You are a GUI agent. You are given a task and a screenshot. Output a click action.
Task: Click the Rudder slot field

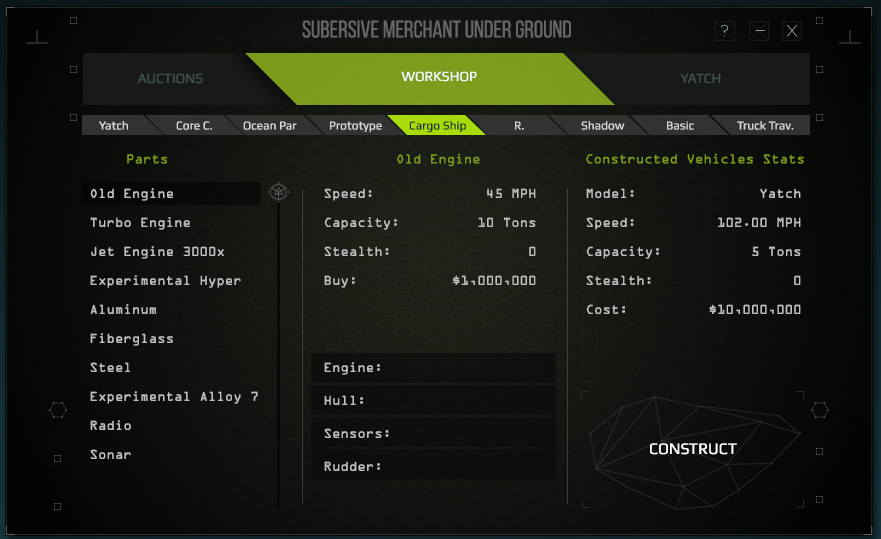point(433,466)
